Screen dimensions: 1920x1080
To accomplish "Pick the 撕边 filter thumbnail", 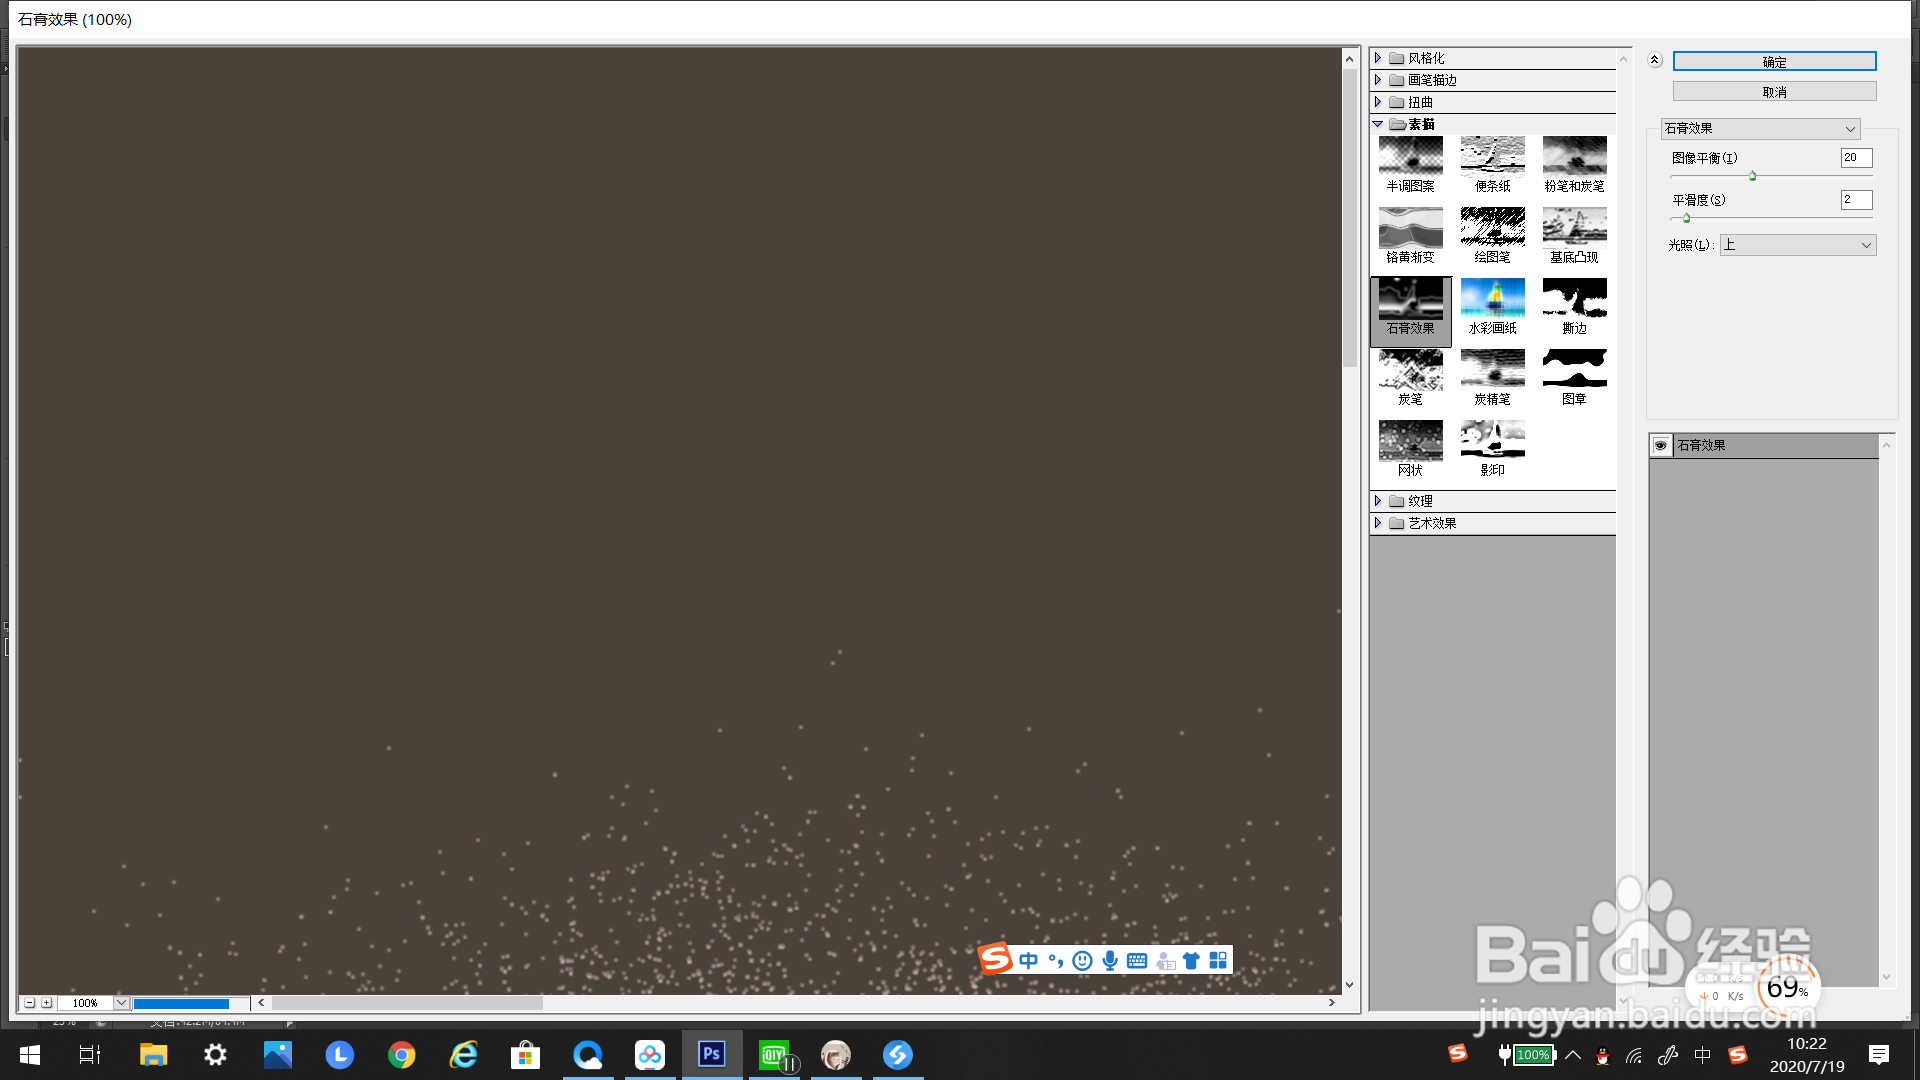I will [1574, 298].
